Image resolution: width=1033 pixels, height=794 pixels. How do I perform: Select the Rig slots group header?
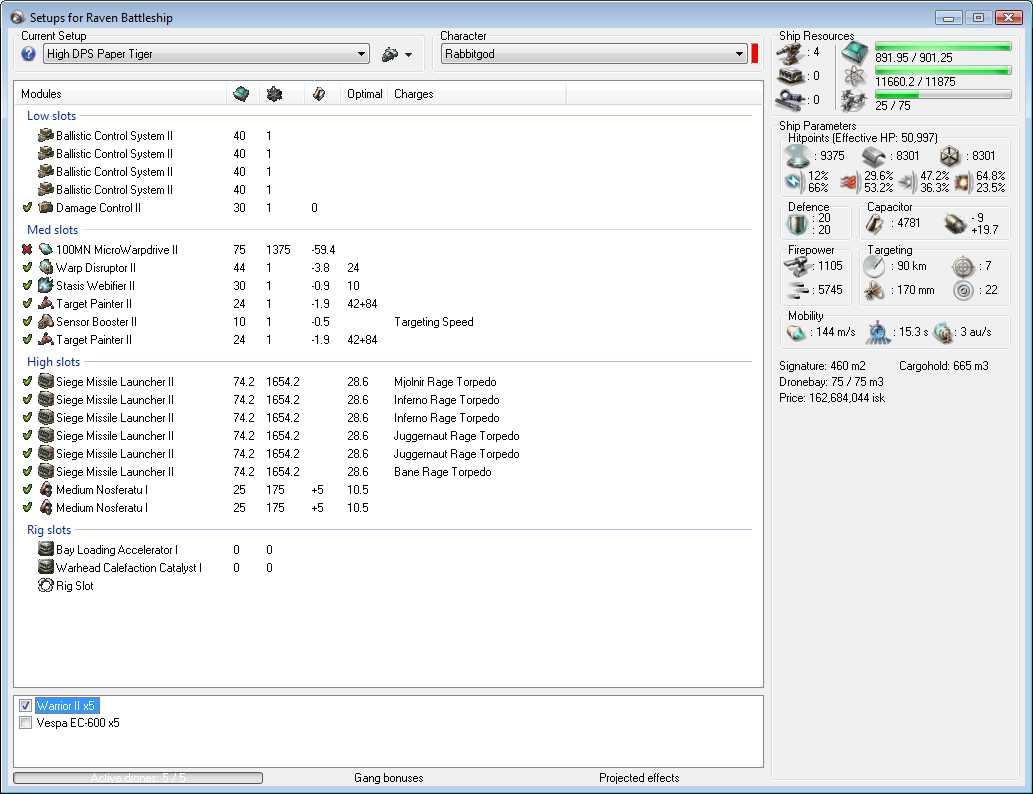click(x=49, y=530)
